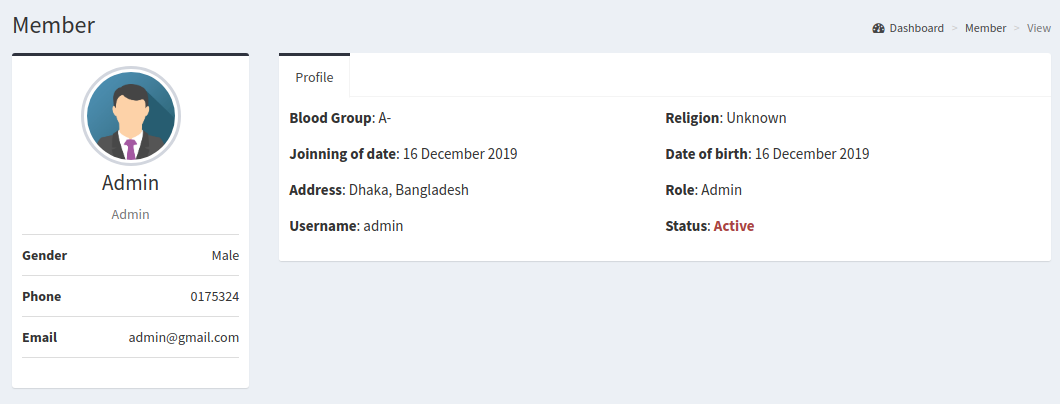Click the Date of birth value

point(812,154)
